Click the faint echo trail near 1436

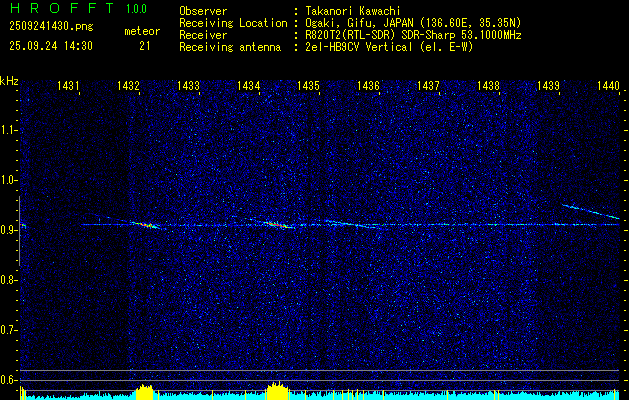coord(353,224)
